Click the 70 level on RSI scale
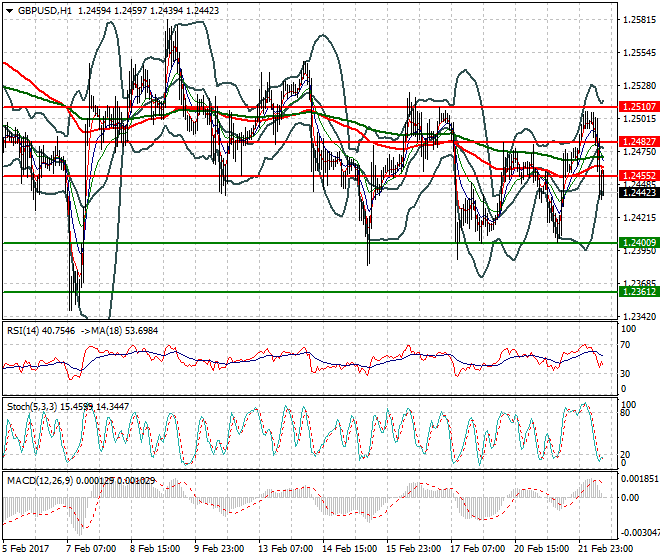This screenshot has width=660, height=560. tap(627, 345)
